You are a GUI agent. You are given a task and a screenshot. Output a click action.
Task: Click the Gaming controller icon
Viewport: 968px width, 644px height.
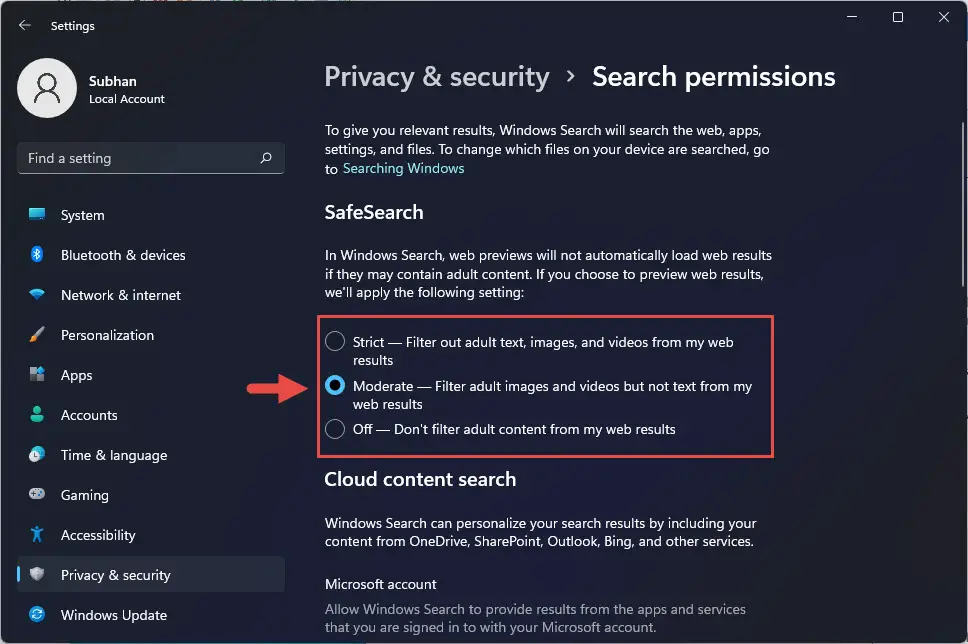click(x=37, y=494)
